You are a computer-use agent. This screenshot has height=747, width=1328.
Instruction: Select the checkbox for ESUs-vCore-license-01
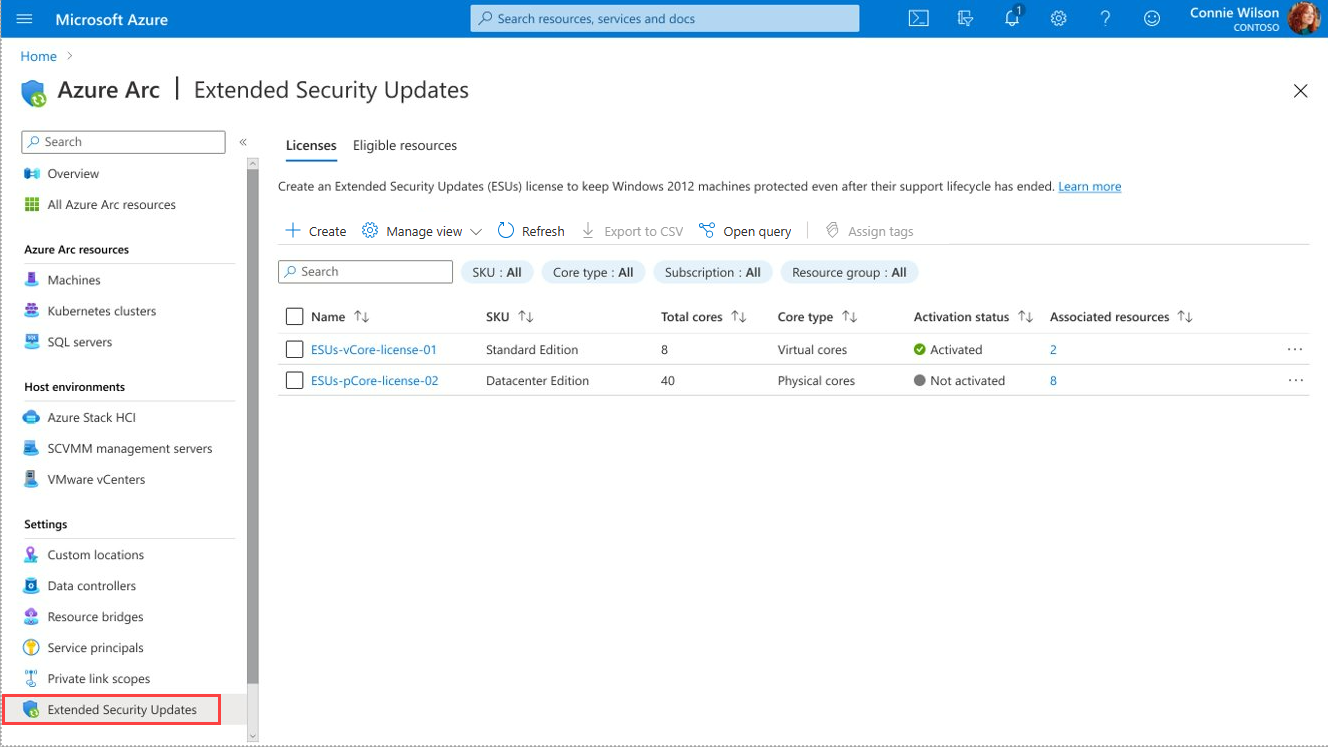(294, 349)
